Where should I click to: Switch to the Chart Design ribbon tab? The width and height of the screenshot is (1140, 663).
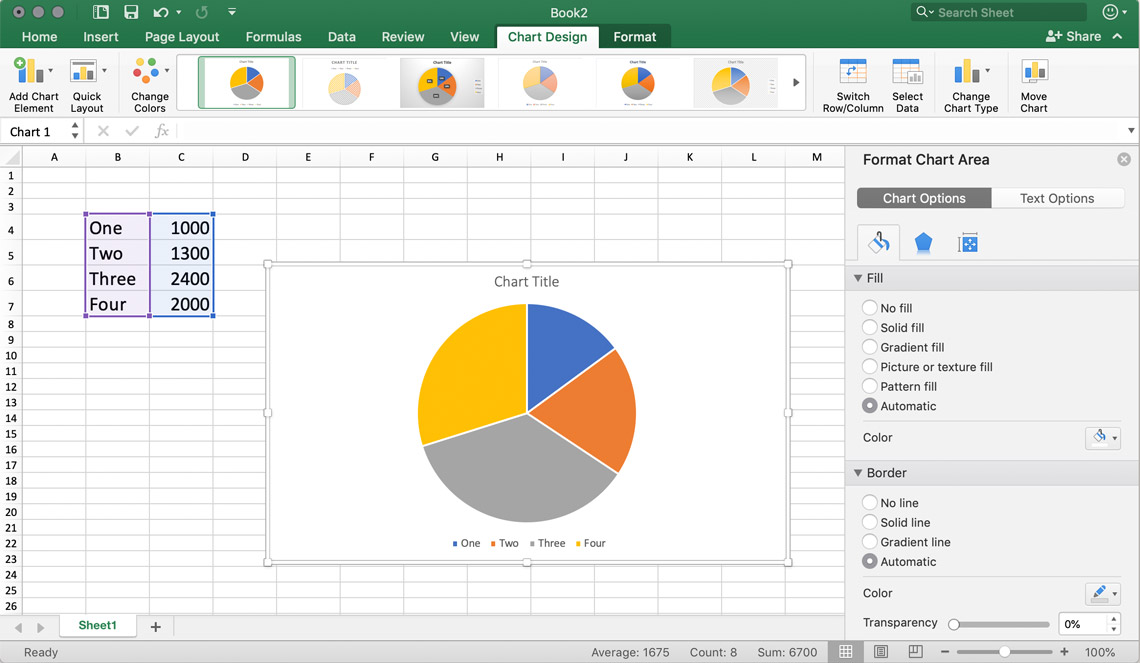point(547,37)
